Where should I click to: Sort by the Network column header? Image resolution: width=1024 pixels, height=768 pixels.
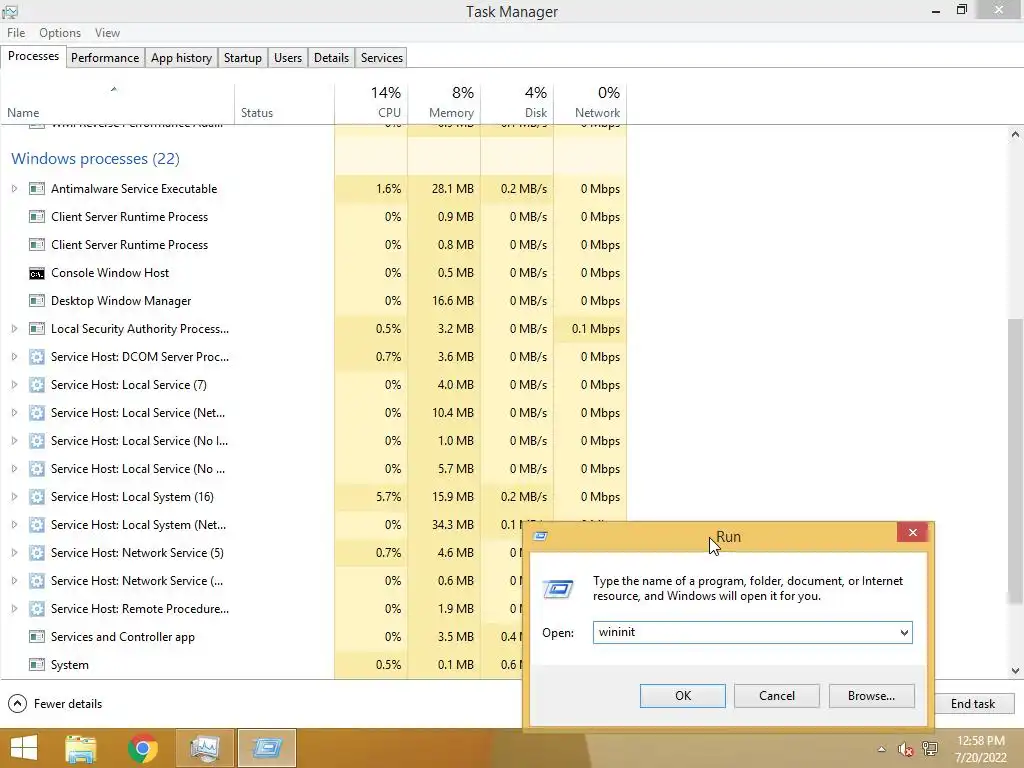pyautogui.click(x=590, y=103)
